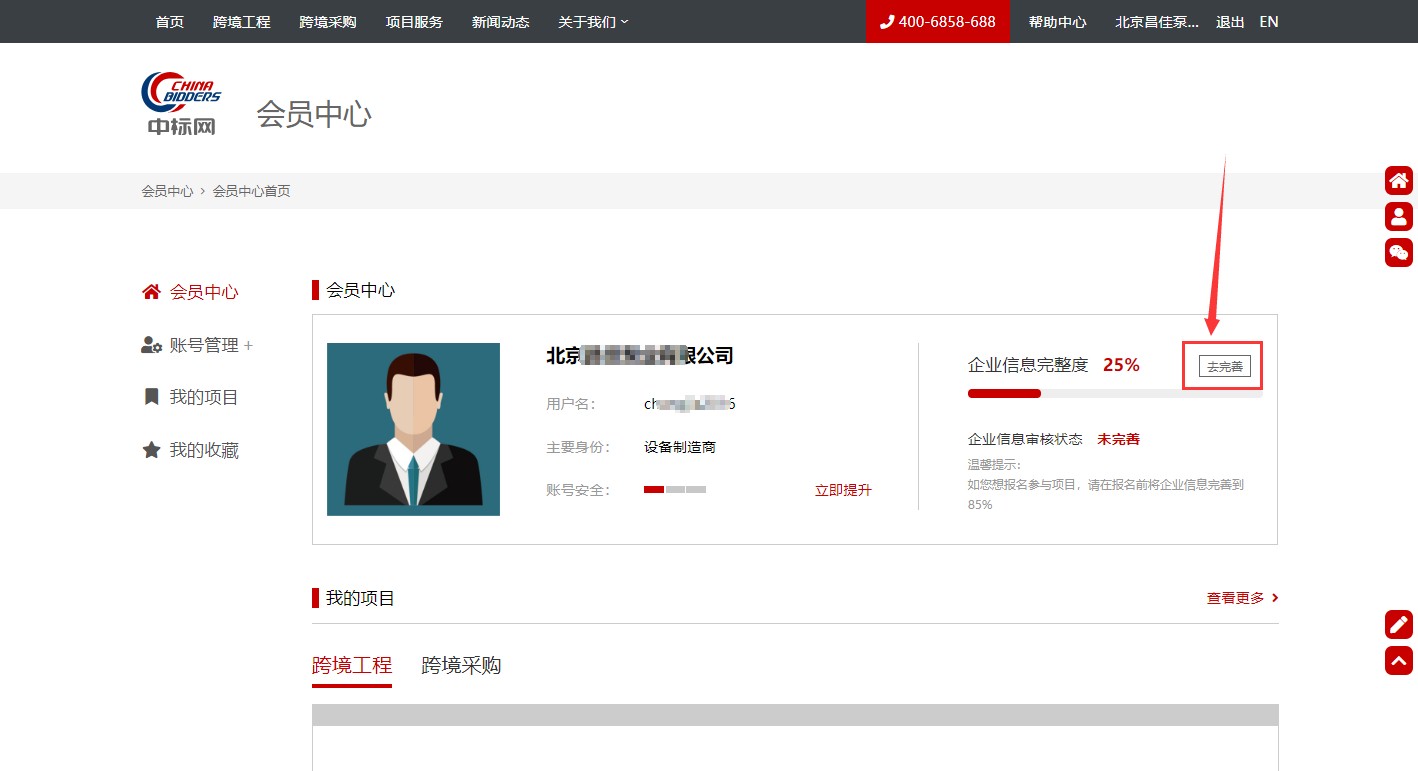The image size is (1418, 771).
Task: Open 帮助中心 in top bar
Action: pyautogui.click(x=1058, y=22)
